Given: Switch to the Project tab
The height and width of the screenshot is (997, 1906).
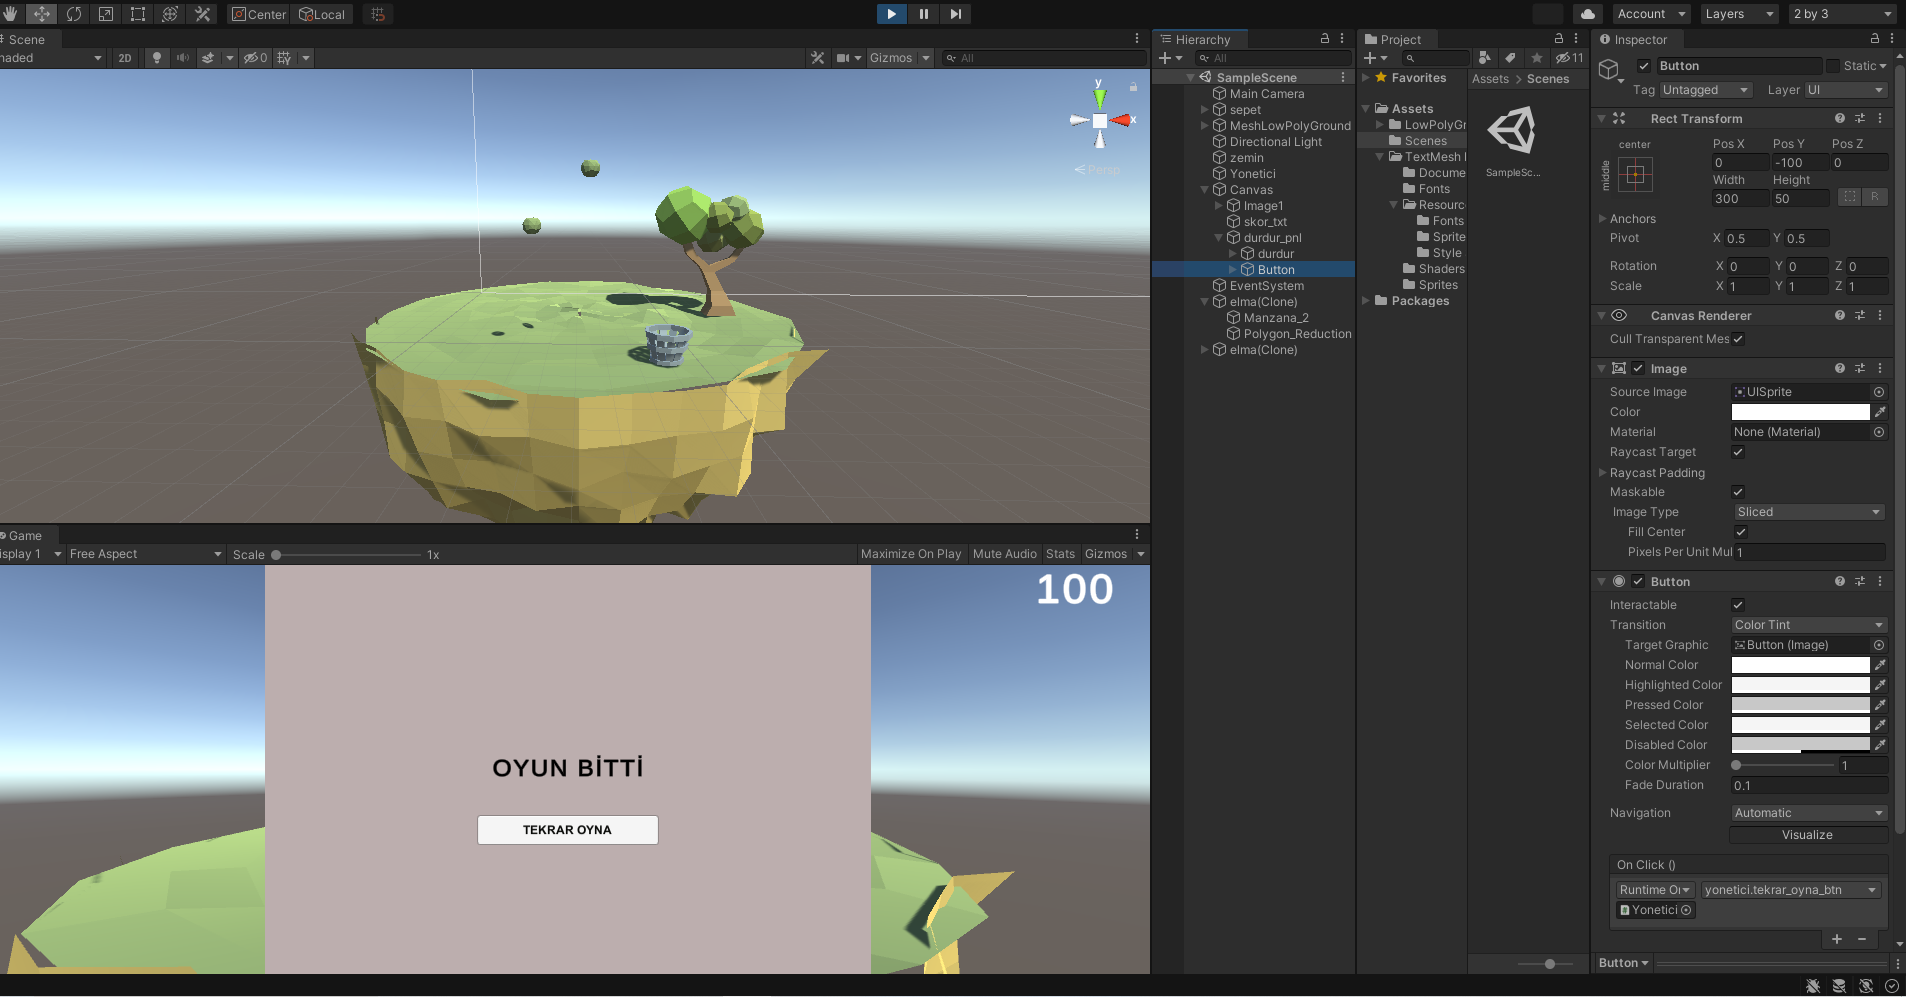Looking at the screenshot, I should [x=1396, y=39].
